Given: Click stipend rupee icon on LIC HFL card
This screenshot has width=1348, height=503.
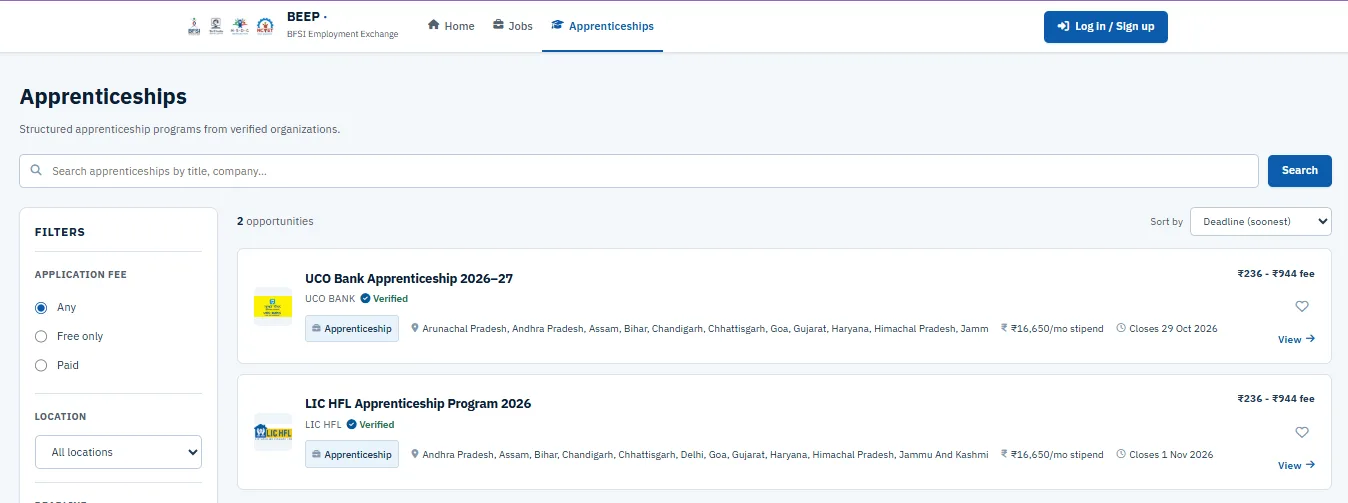Looking at the screenshot, I should pos(1005,454).
